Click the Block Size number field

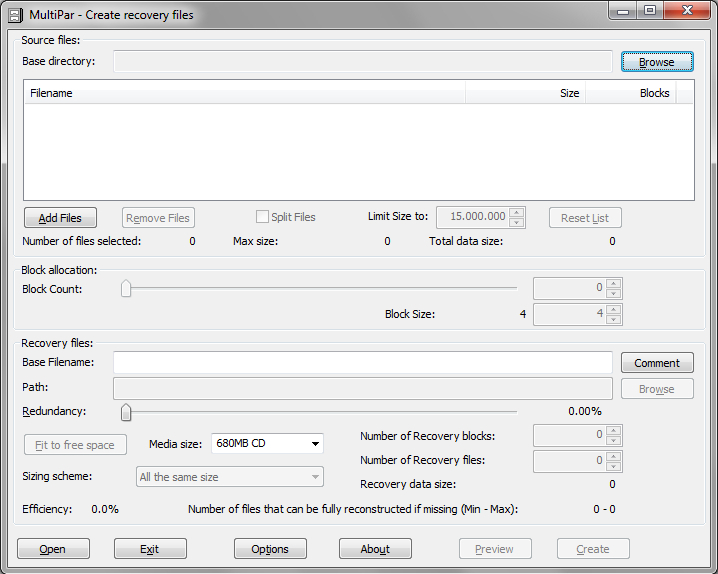point(569,314)
